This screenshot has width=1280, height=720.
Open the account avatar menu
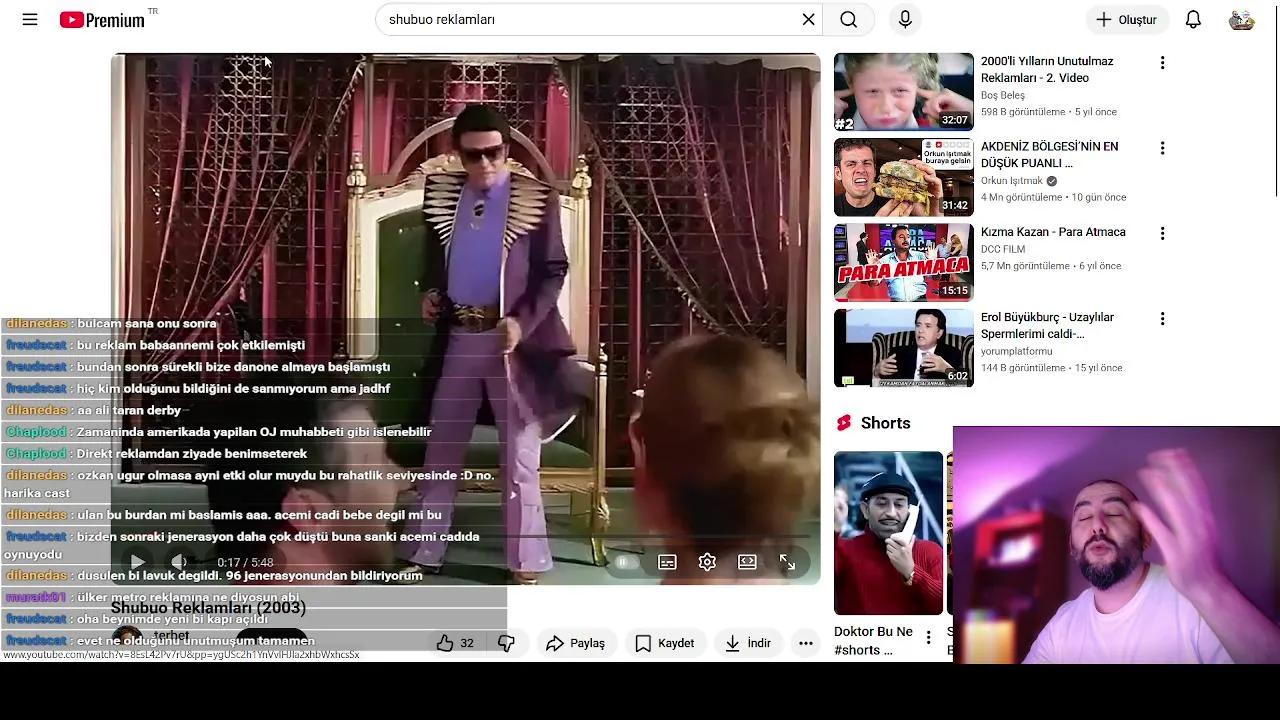pos(1241,19)
